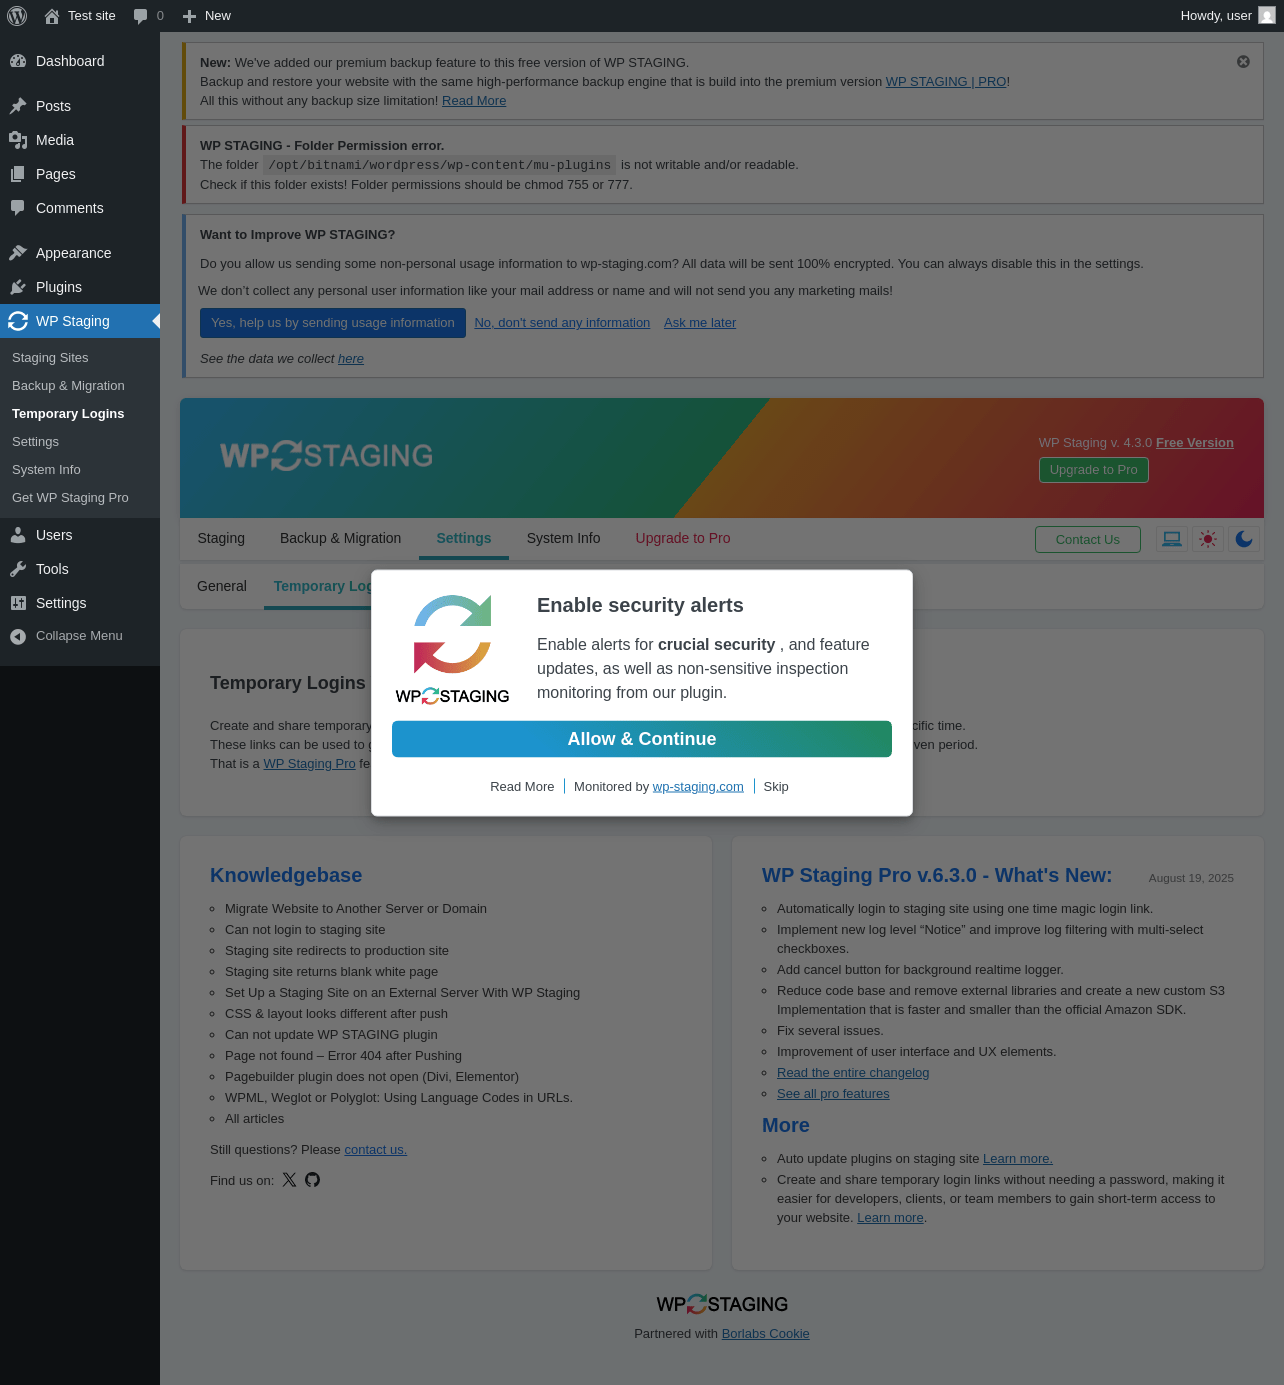Collapse the admin menu using arrow icon
This screenshot has width=1284, height=1385.
(18, 636)
